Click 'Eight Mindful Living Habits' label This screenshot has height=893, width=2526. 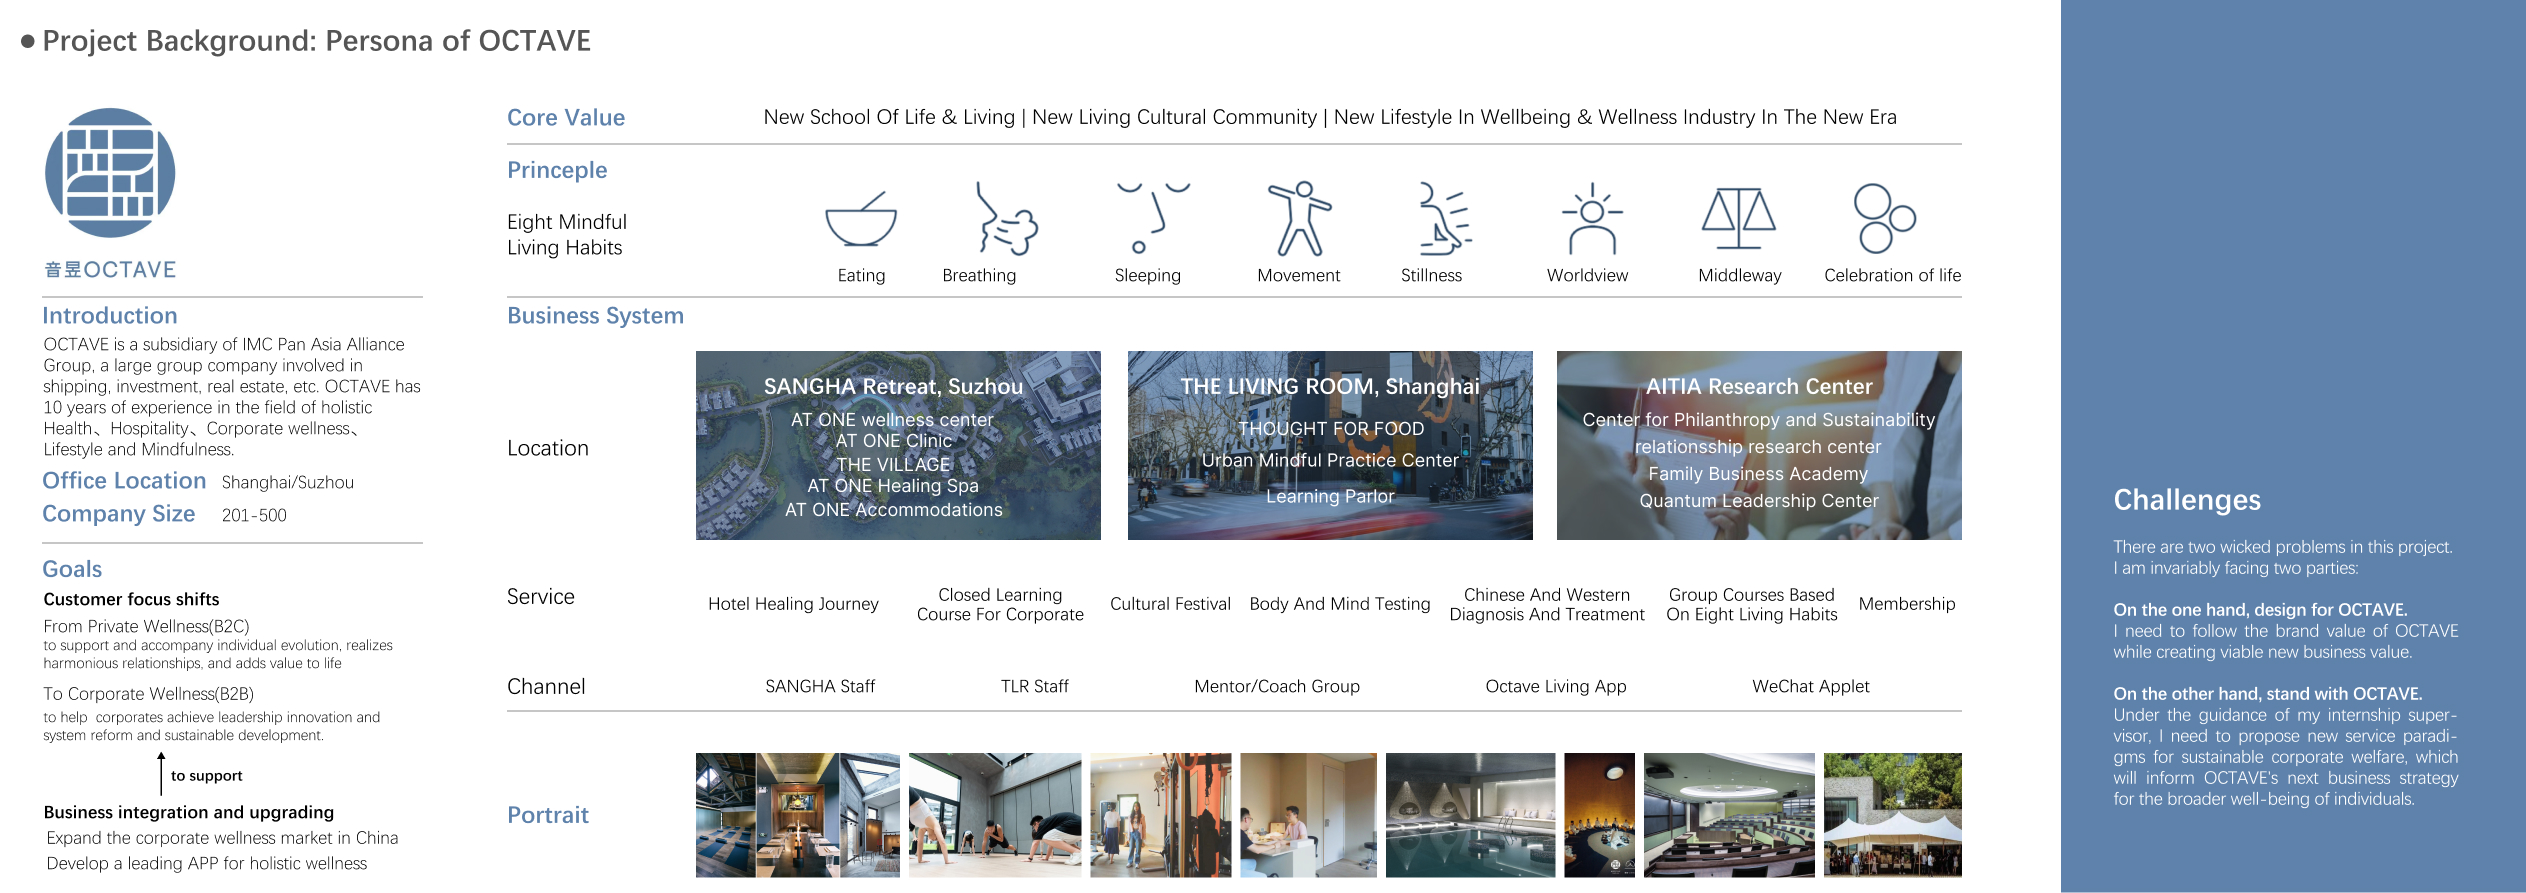(567, 235)
